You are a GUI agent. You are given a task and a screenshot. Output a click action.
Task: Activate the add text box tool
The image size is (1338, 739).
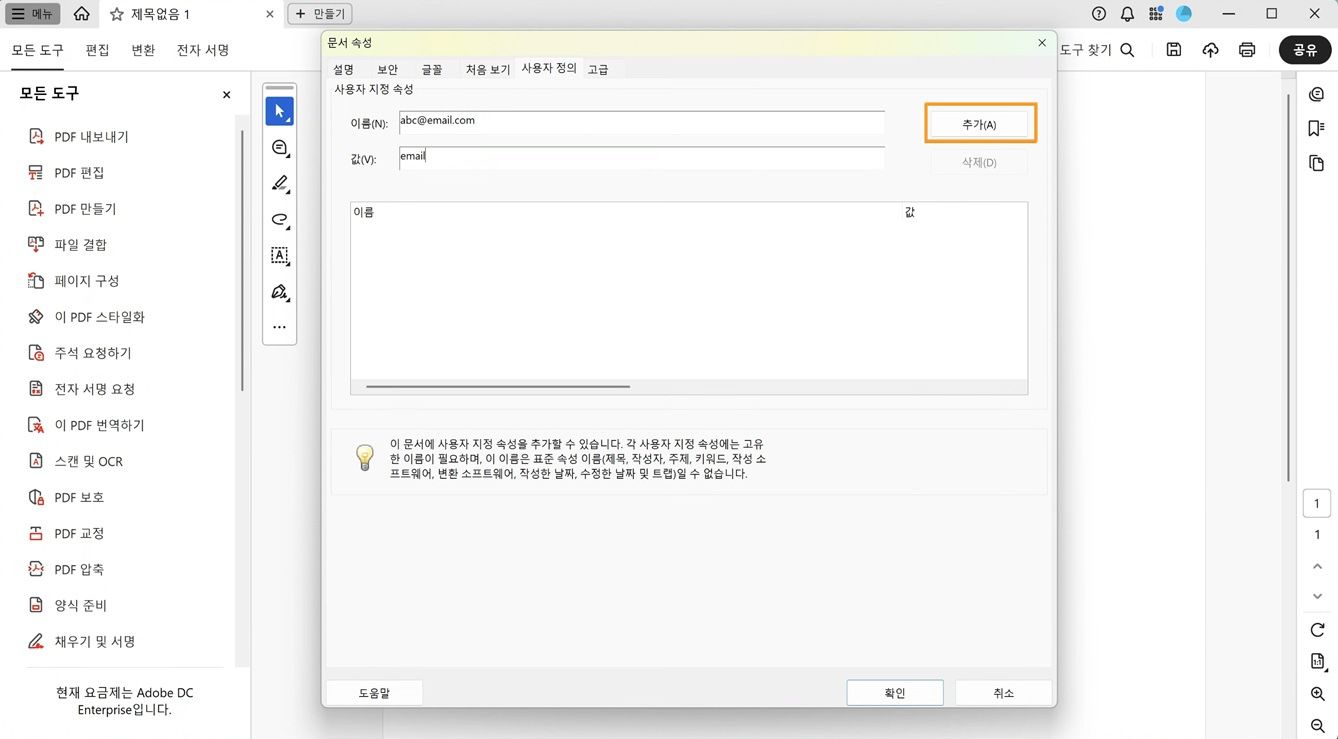coord(280,256)
